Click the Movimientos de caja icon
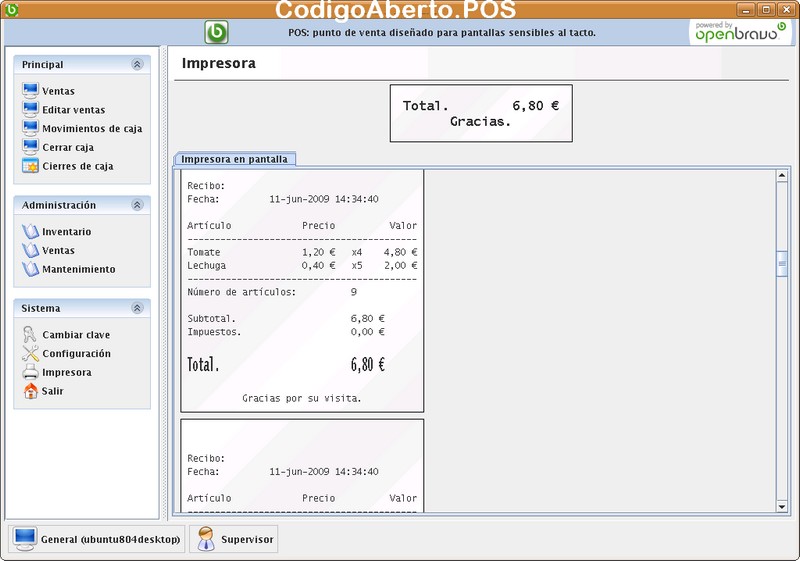The image size is (800, 561). (x=30, y=128)
